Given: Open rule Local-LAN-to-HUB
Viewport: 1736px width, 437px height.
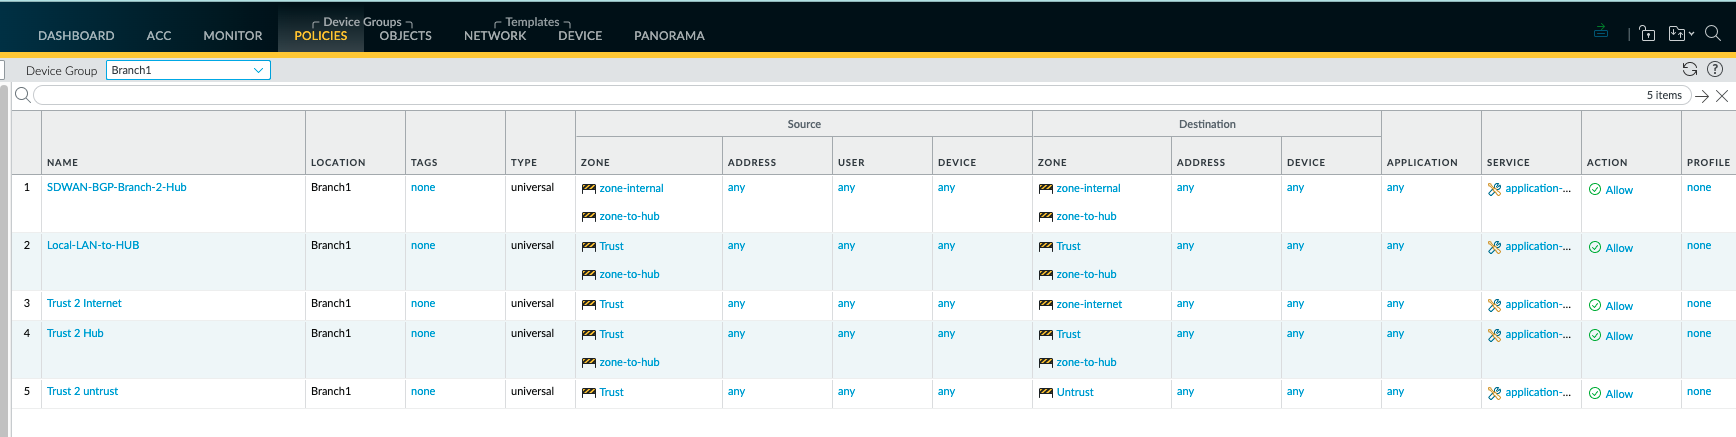Looking at the screenshot, I should [x=93, y=245].
